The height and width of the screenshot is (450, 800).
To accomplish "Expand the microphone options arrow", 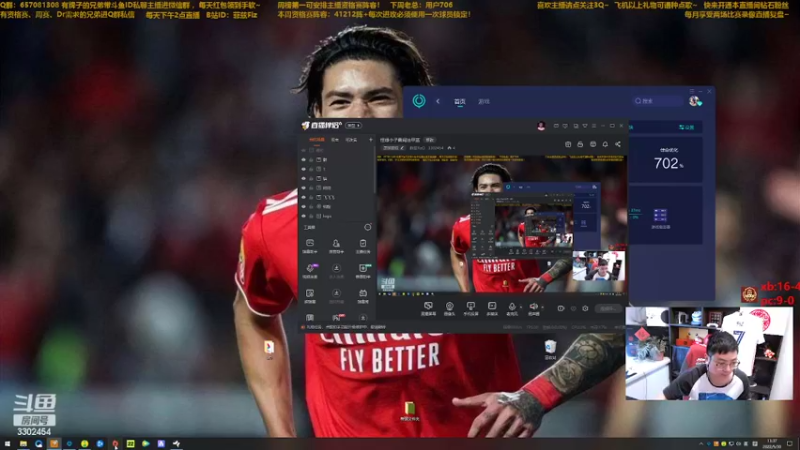I will point(520,307).
